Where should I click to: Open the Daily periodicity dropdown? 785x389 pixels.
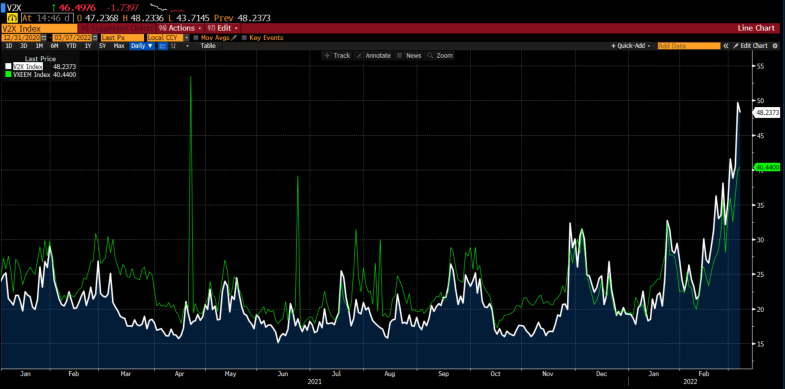pos(143,46)
